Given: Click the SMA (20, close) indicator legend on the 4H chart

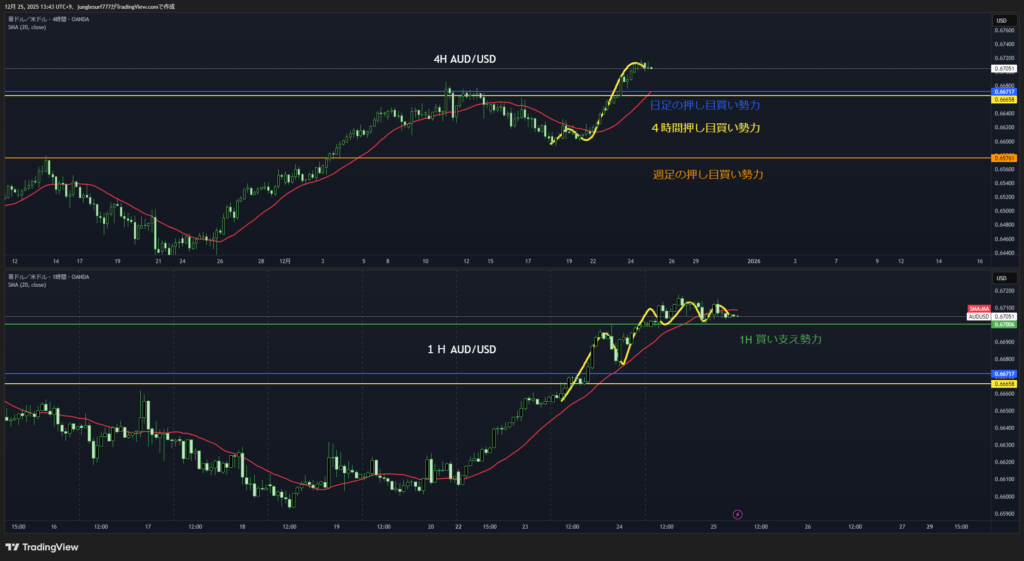Looking at the screenshot, I should (x=27, y=26).
